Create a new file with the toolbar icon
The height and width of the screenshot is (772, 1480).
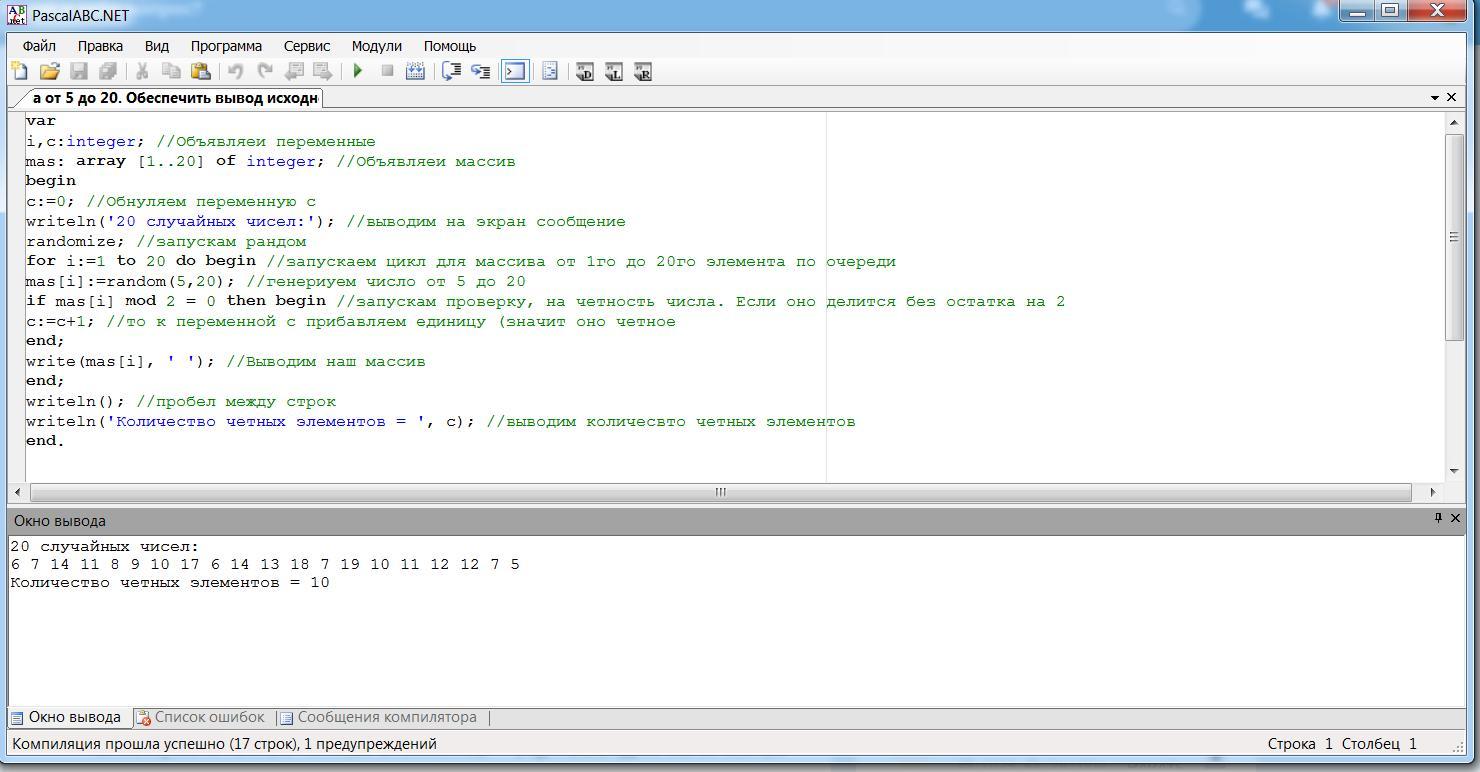tap(20, 71)
